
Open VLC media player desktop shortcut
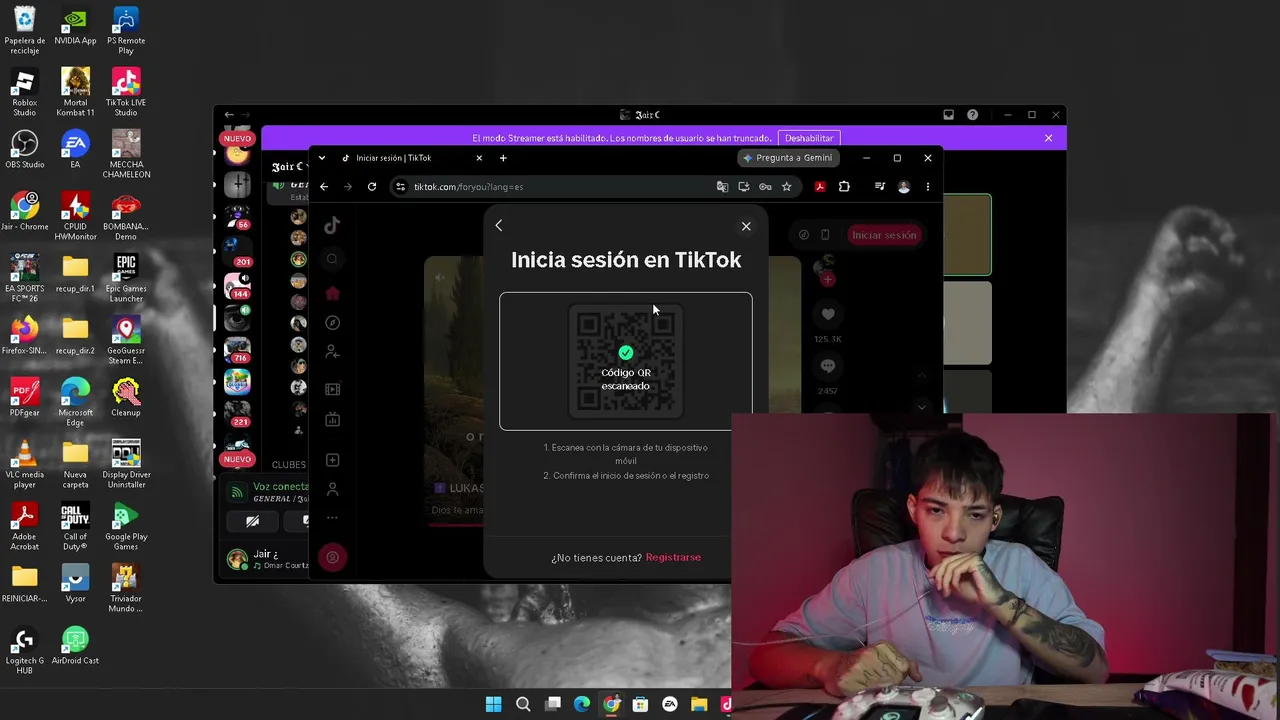pyautogui.click(x=24, y=464)
